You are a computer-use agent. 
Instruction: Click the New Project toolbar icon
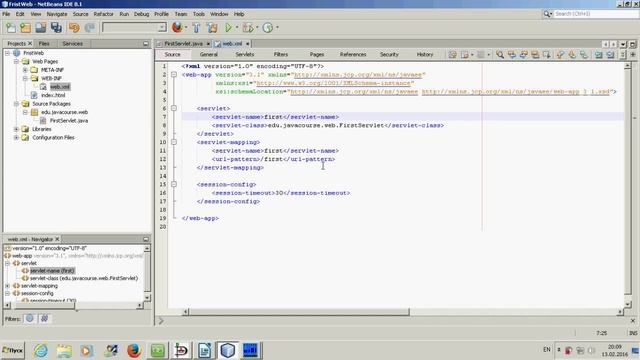[x=25, y=28]
